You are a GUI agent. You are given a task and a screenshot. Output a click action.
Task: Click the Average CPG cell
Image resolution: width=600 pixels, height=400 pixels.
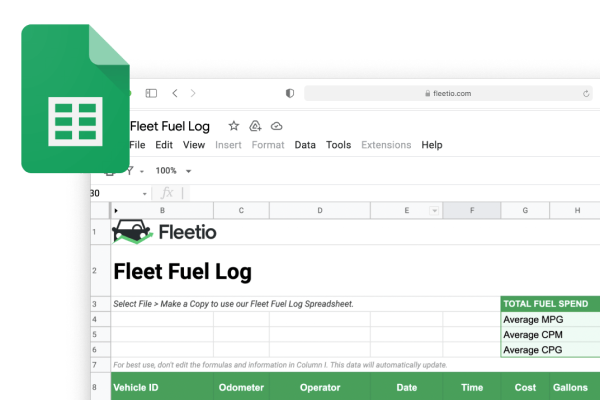tap(550, 350)
